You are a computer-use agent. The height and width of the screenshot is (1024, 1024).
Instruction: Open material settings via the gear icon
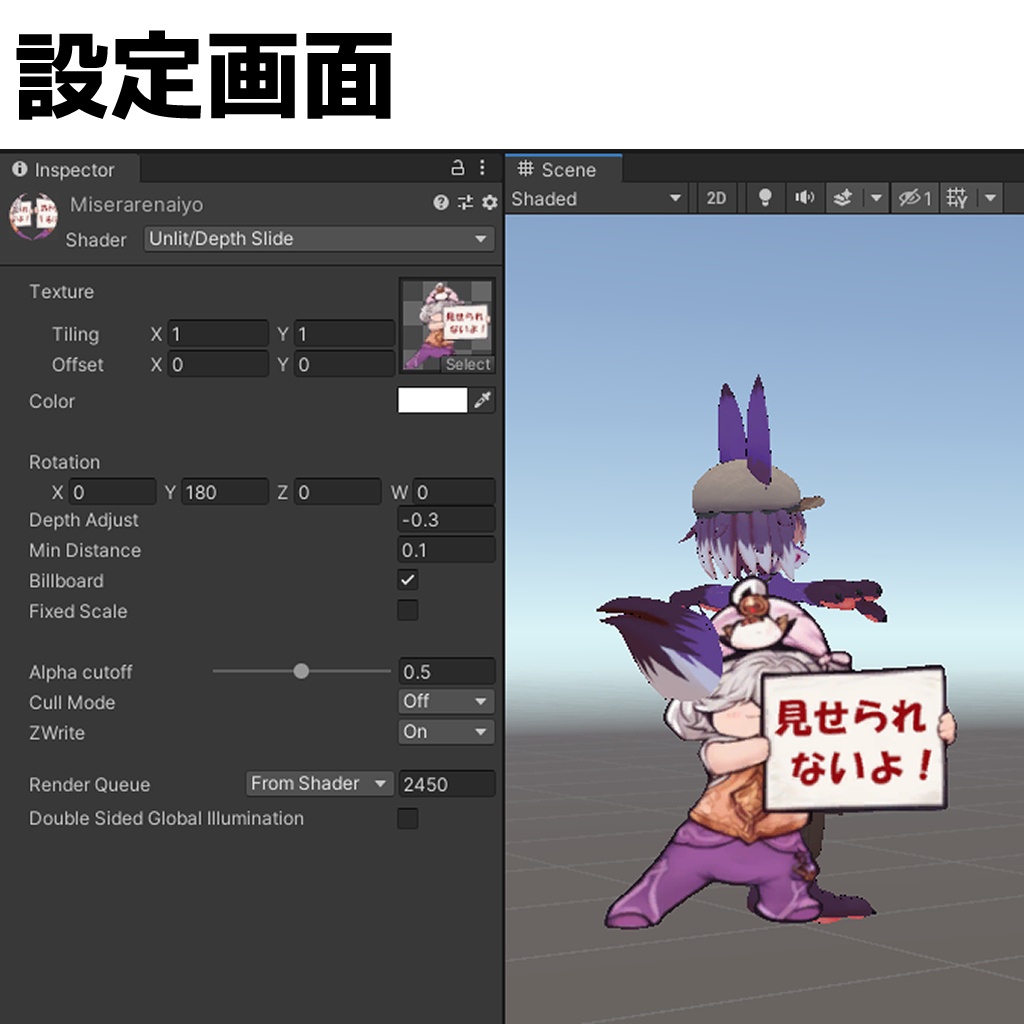[490, 203]
